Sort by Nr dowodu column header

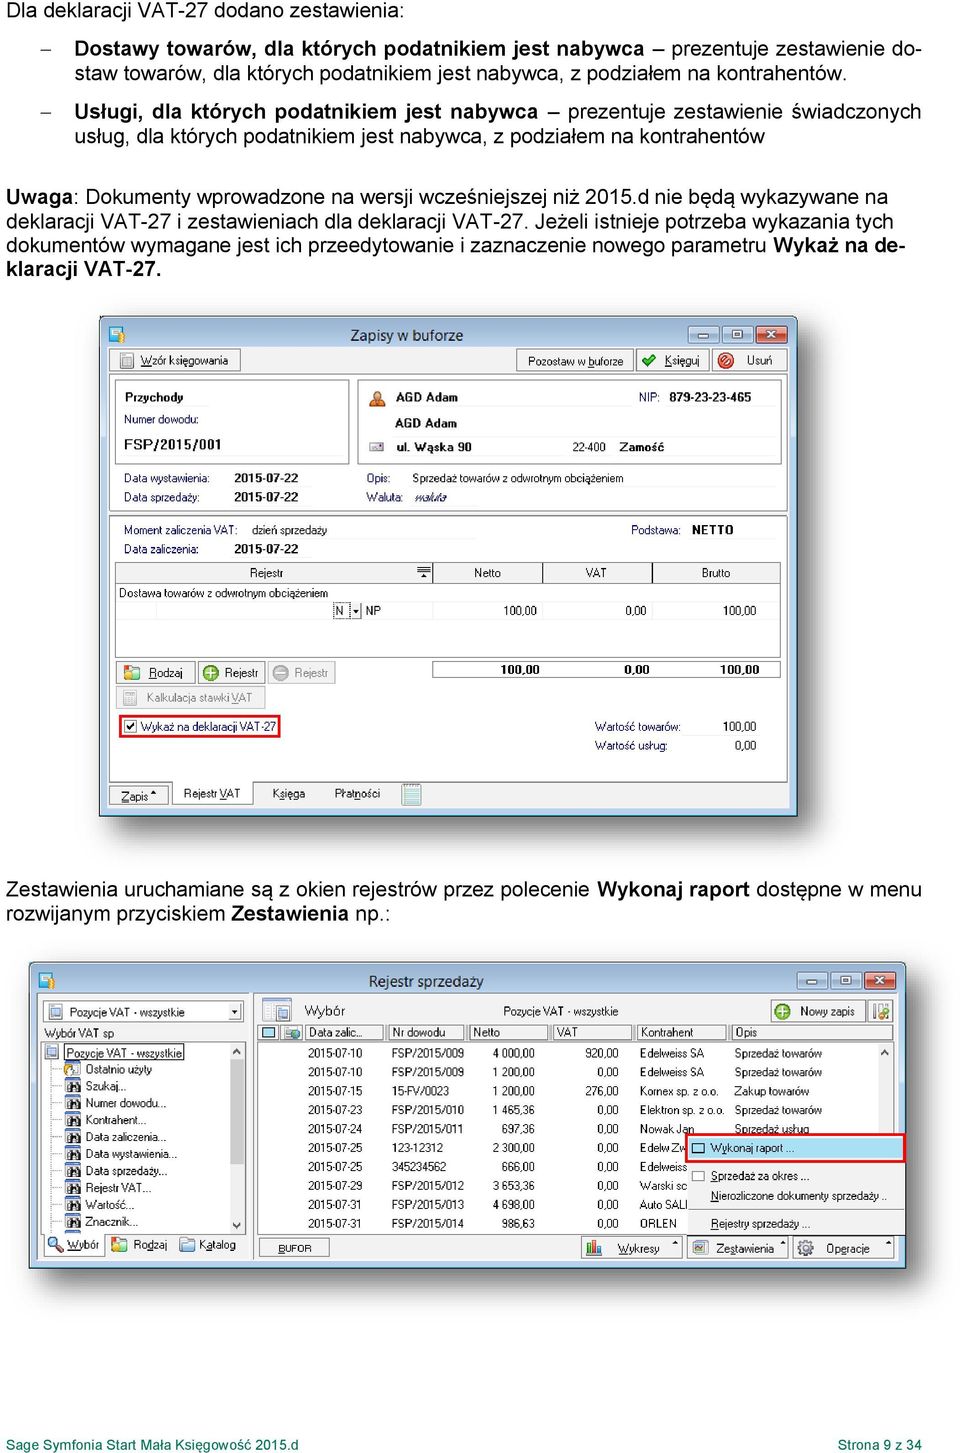coord(427,1033)
